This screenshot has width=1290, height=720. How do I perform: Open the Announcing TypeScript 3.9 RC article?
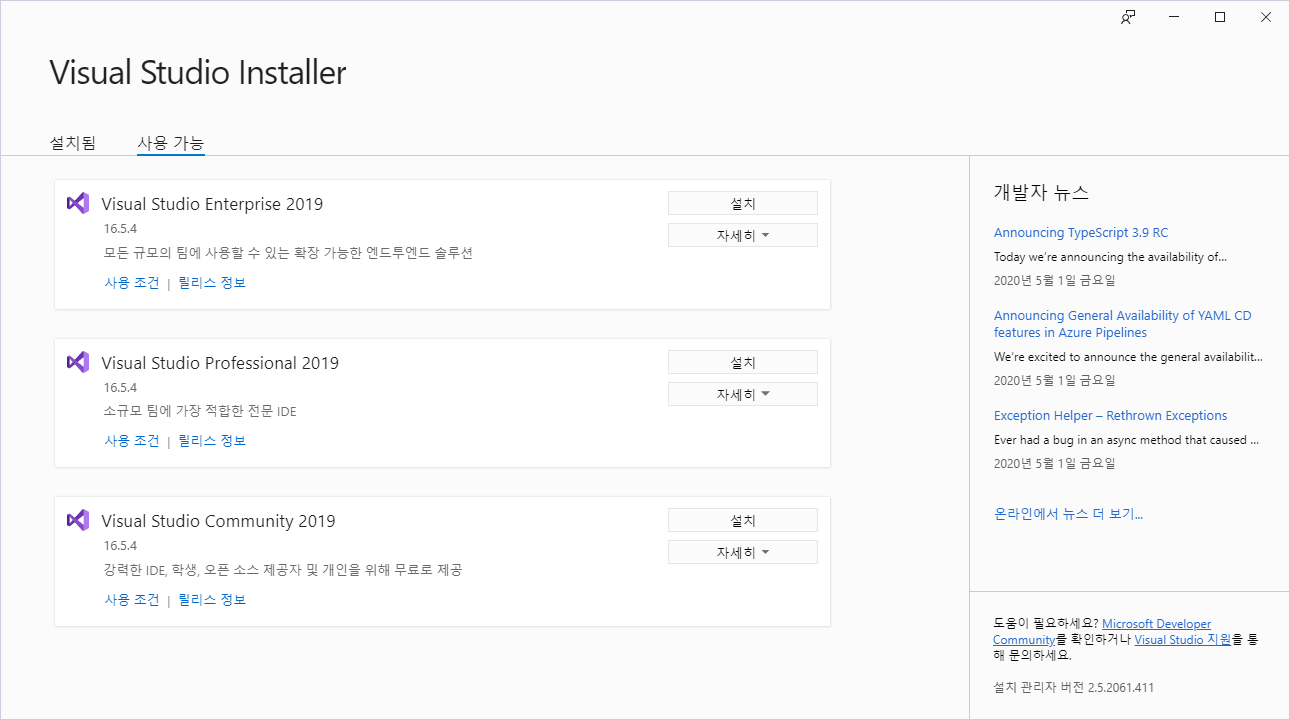point(1080,232)
